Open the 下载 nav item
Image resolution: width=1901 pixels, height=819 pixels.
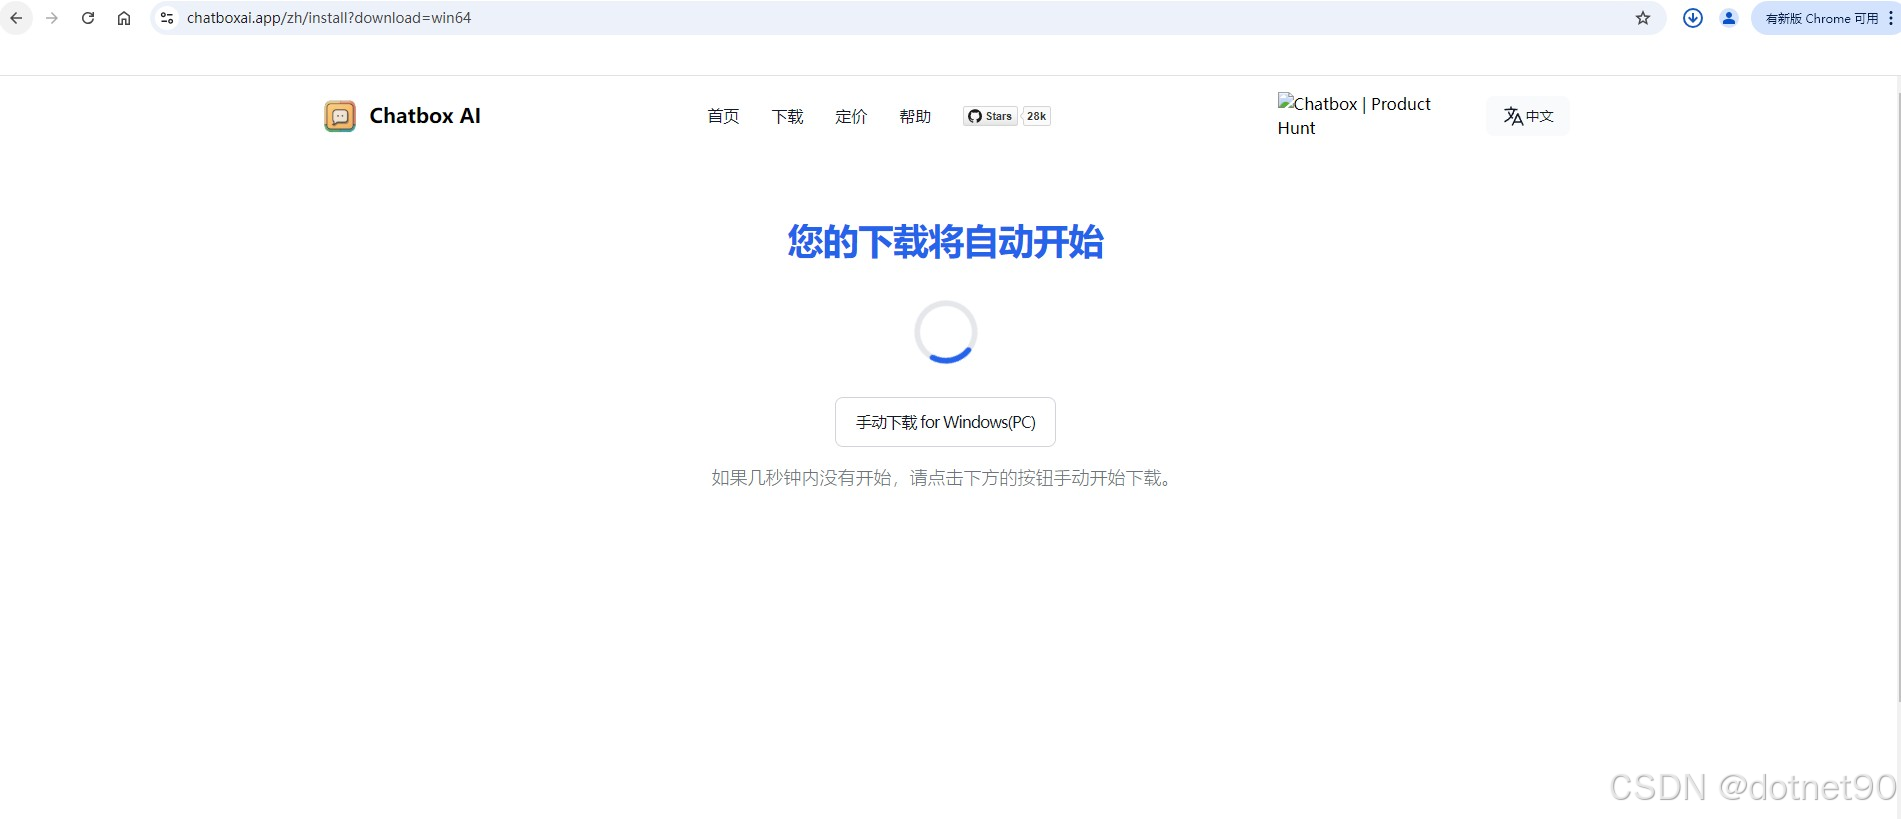787,116
